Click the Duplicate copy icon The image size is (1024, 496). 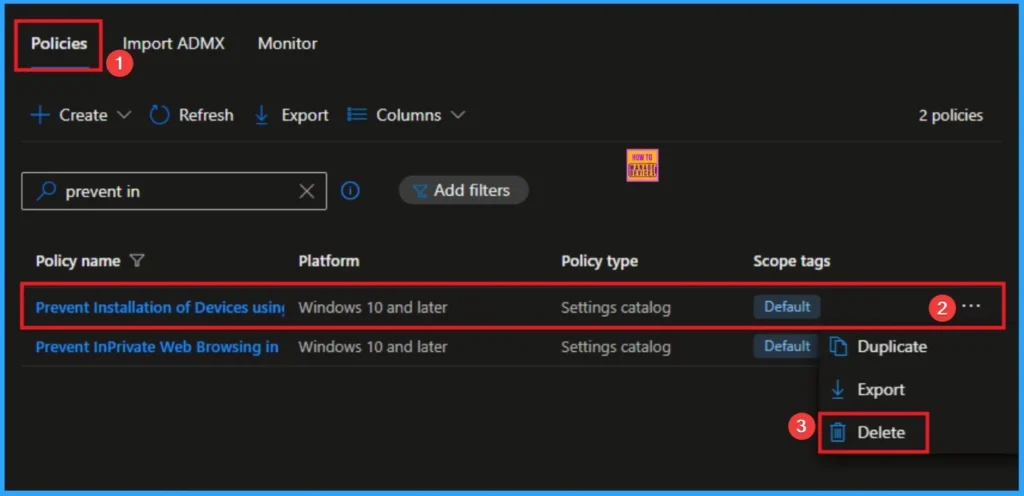(838, 347)
